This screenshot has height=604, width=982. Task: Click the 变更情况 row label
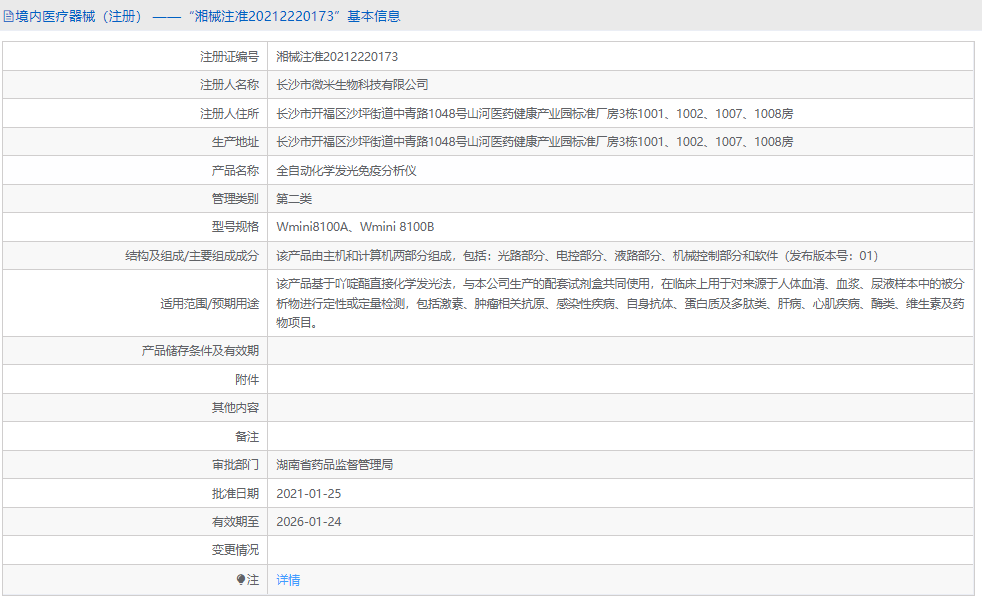[235, 550]
